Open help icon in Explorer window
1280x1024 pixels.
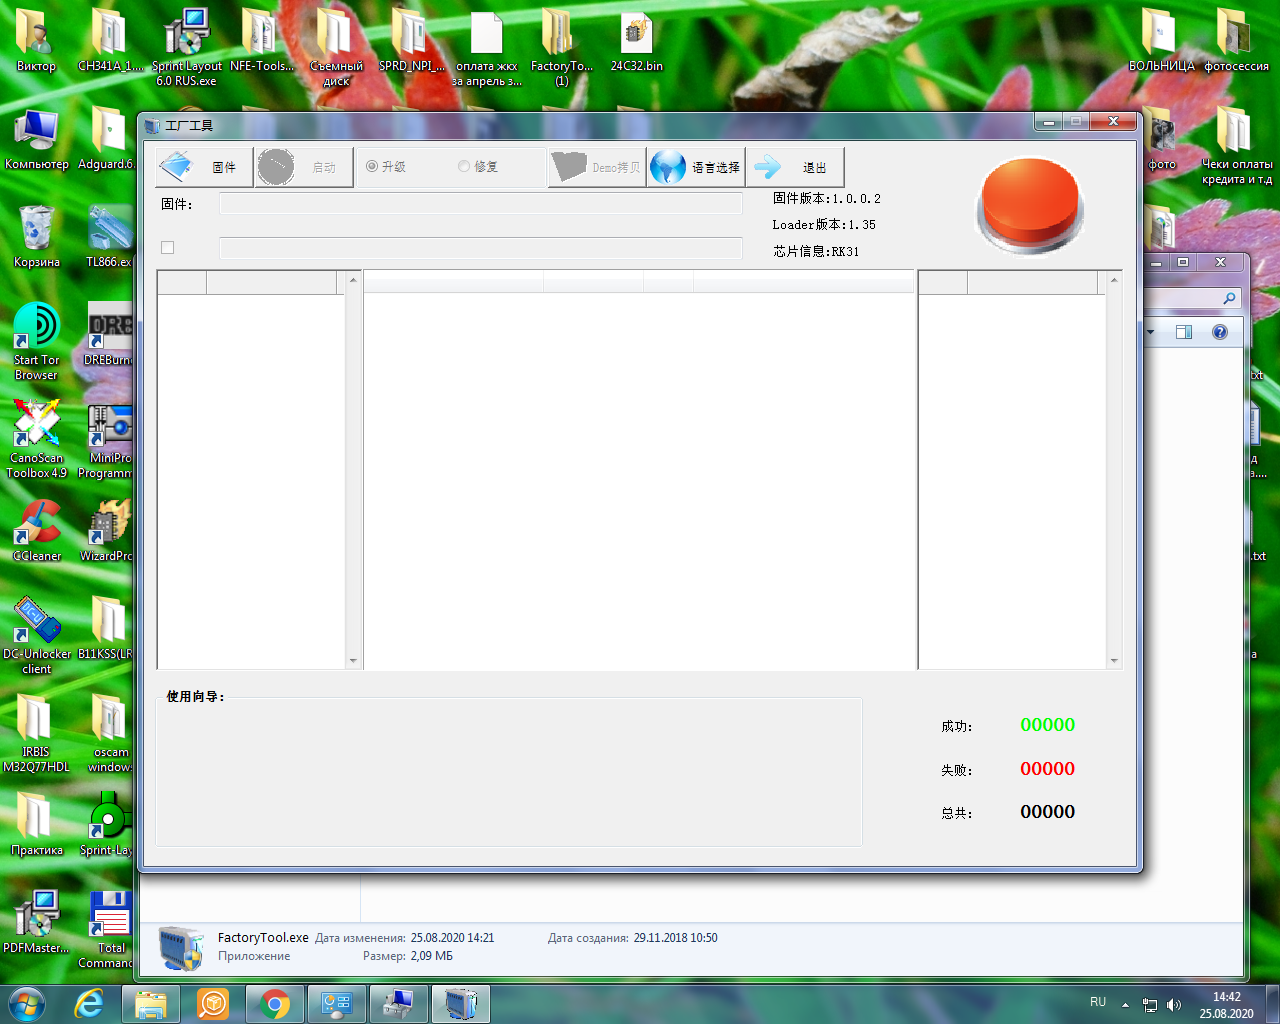coord(1220,332)
